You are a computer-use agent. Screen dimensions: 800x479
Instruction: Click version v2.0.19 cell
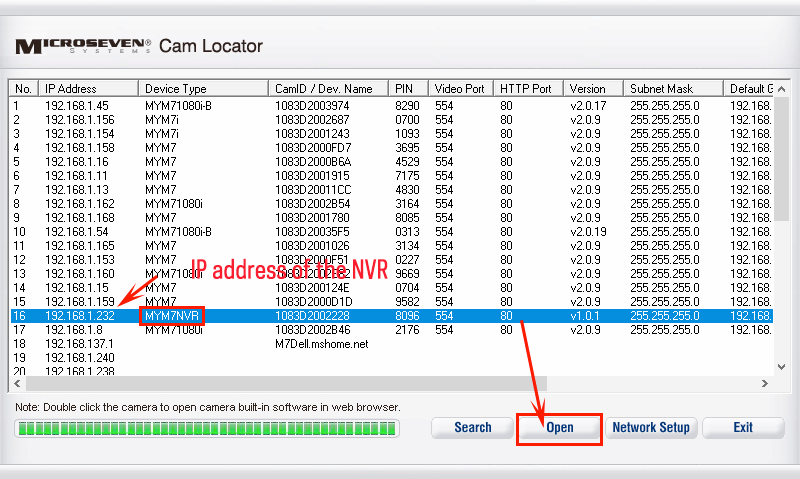(x=588, y=232)
